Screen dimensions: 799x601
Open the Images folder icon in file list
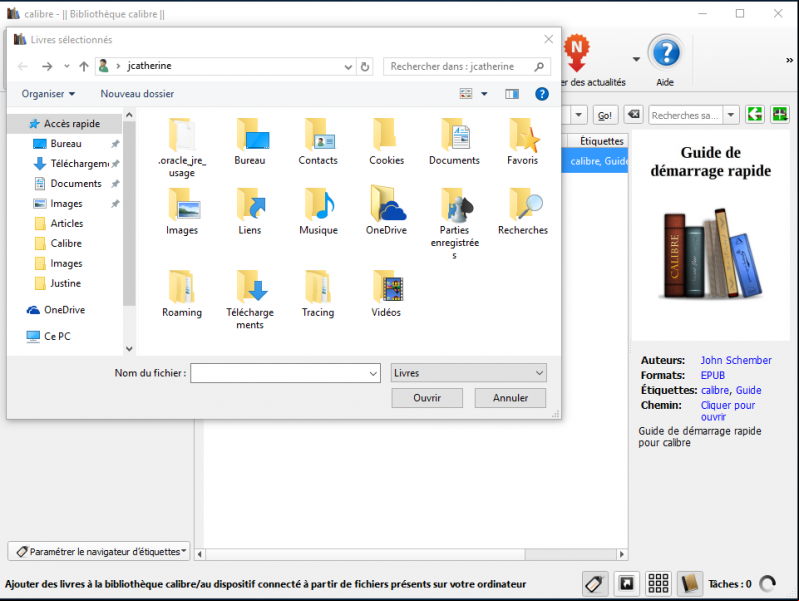coord(182,211)
